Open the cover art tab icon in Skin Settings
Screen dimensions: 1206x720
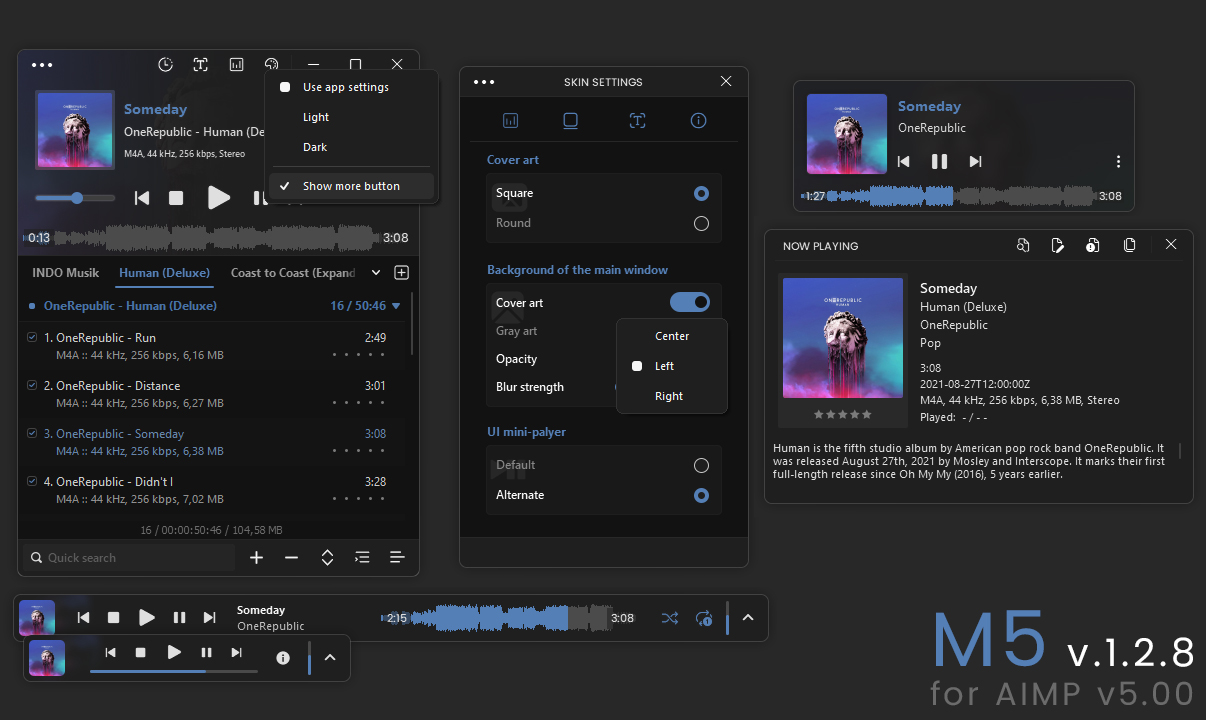[x=571, y=121]
